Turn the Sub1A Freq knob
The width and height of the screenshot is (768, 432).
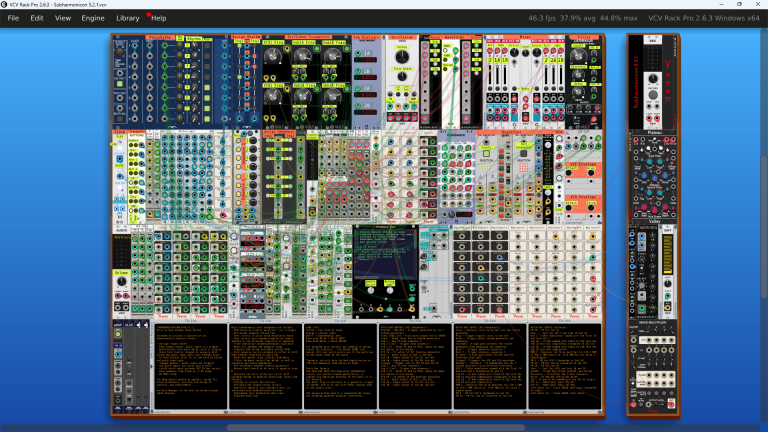303,56
